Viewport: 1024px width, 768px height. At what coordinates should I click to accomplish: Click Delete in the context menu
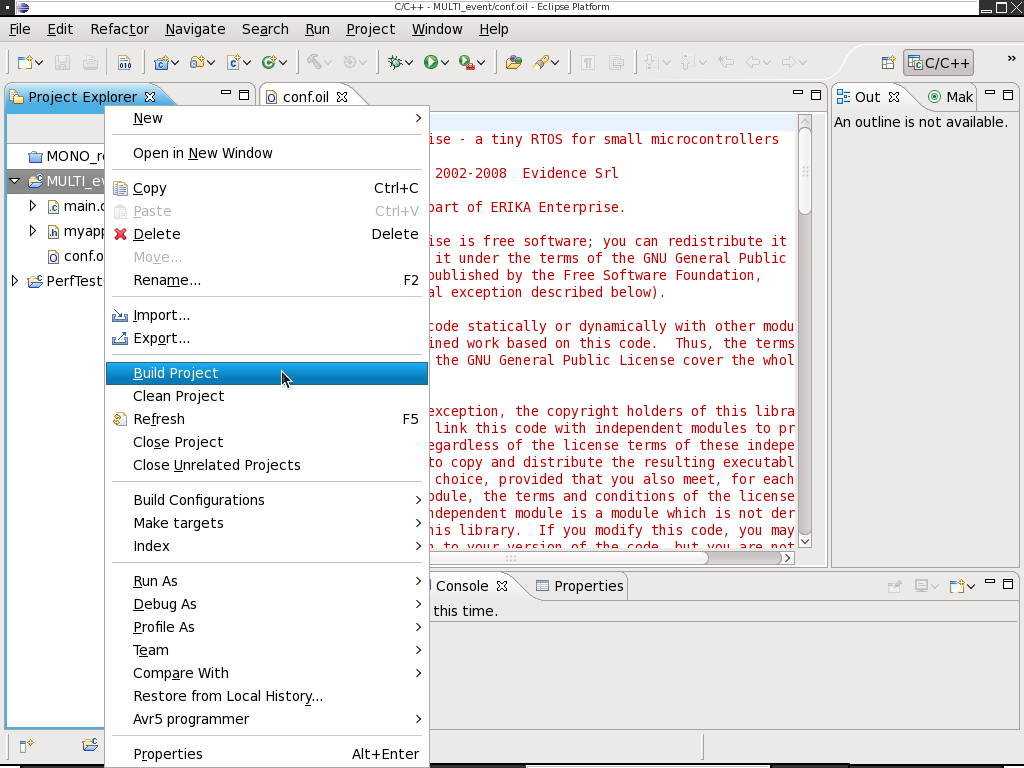tap(266, 234)
